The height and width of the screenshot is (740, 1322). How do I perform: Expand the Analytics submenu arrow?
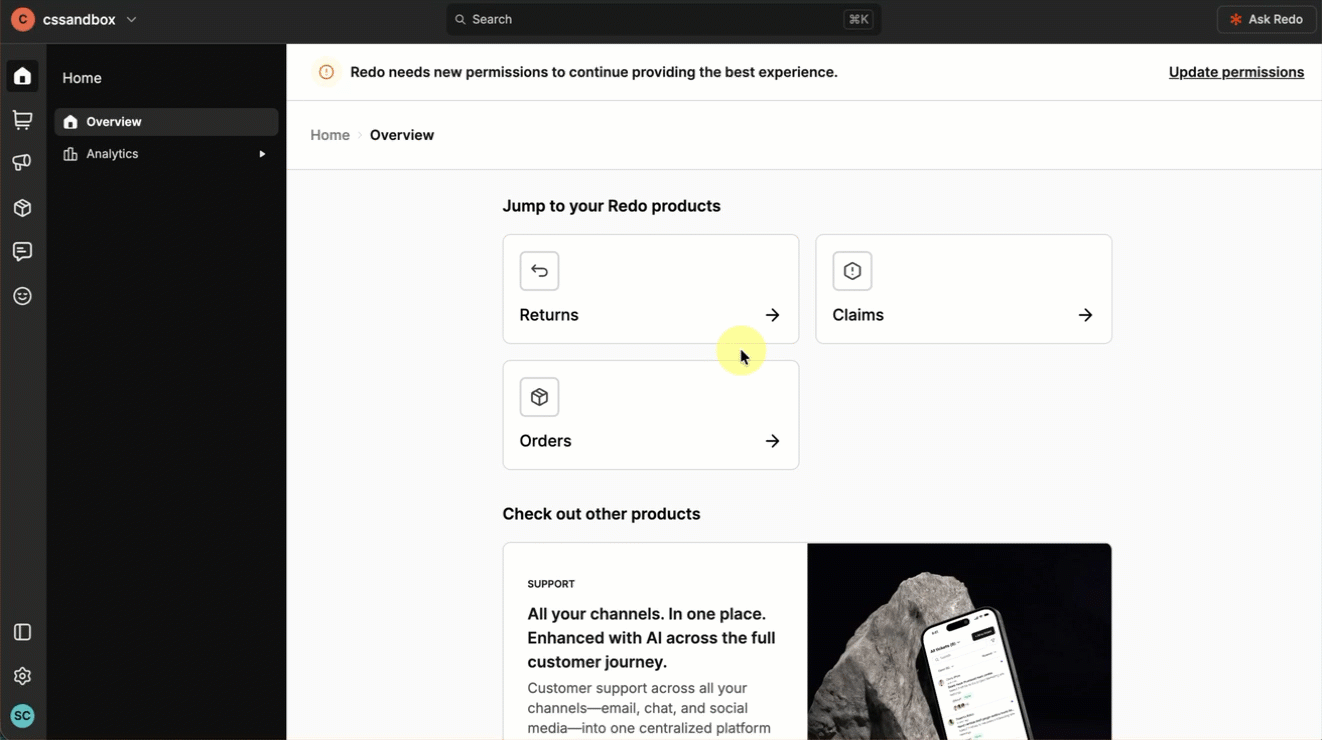click(x=262, y=154)
